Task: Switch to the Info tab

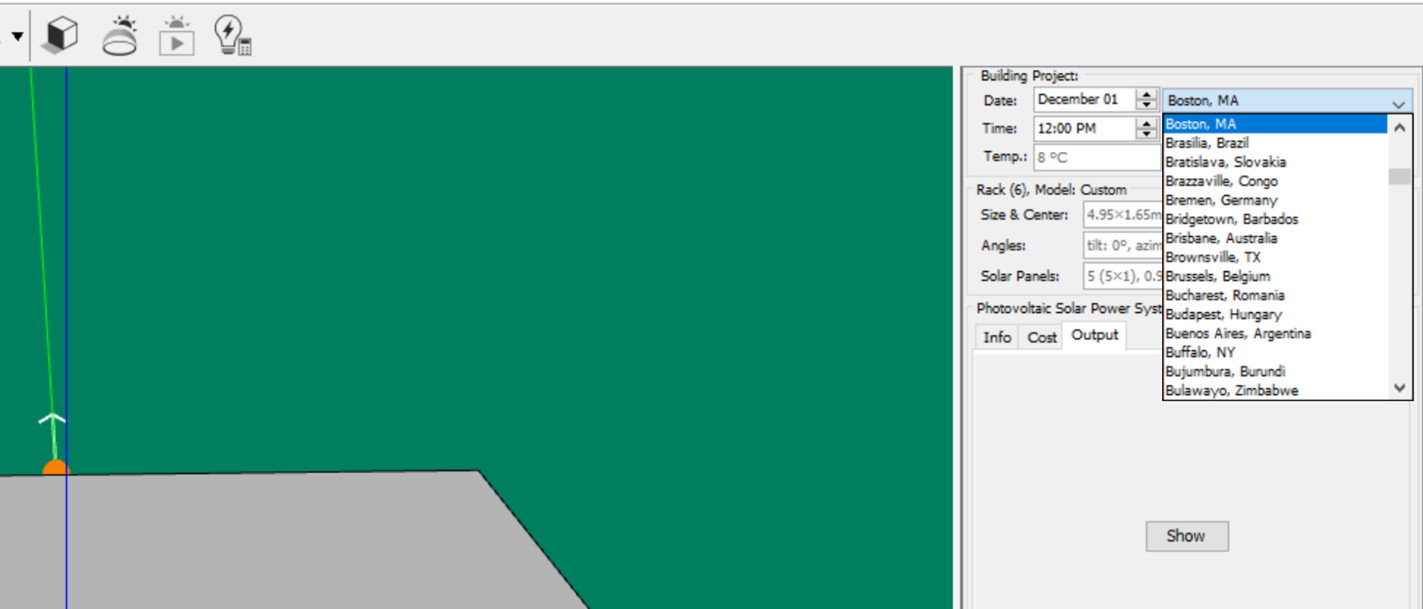Action: 996,337
